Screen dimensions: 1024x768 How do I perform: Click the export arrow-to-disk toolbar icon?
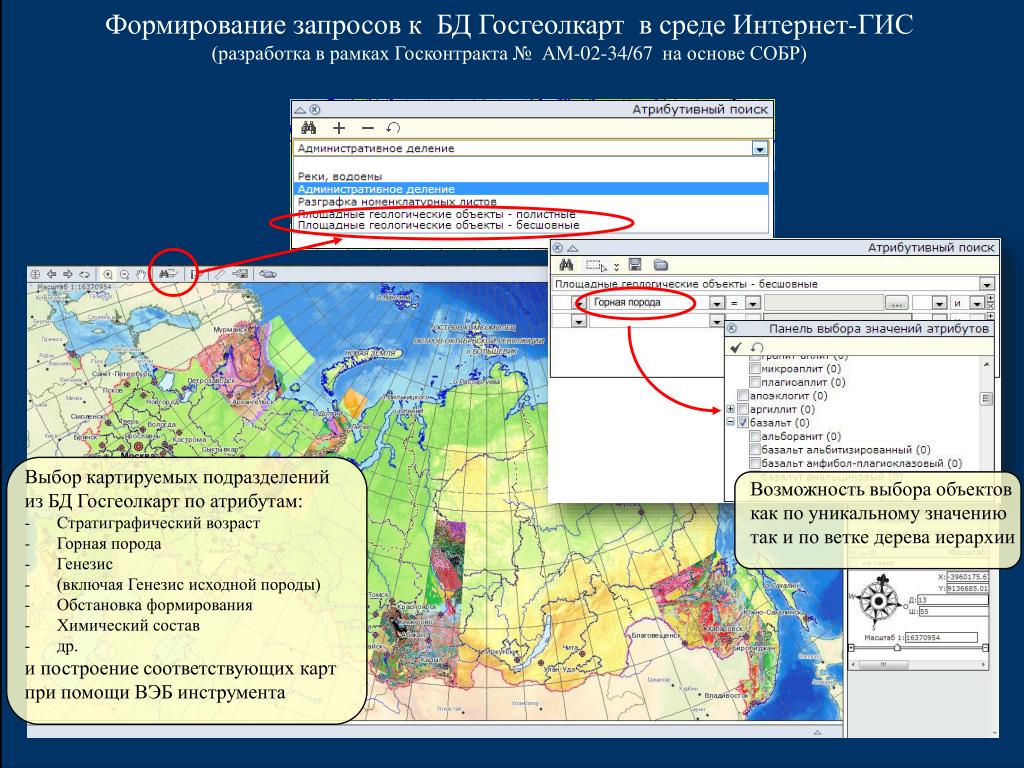pyautogui.click(x=240, y=274)
